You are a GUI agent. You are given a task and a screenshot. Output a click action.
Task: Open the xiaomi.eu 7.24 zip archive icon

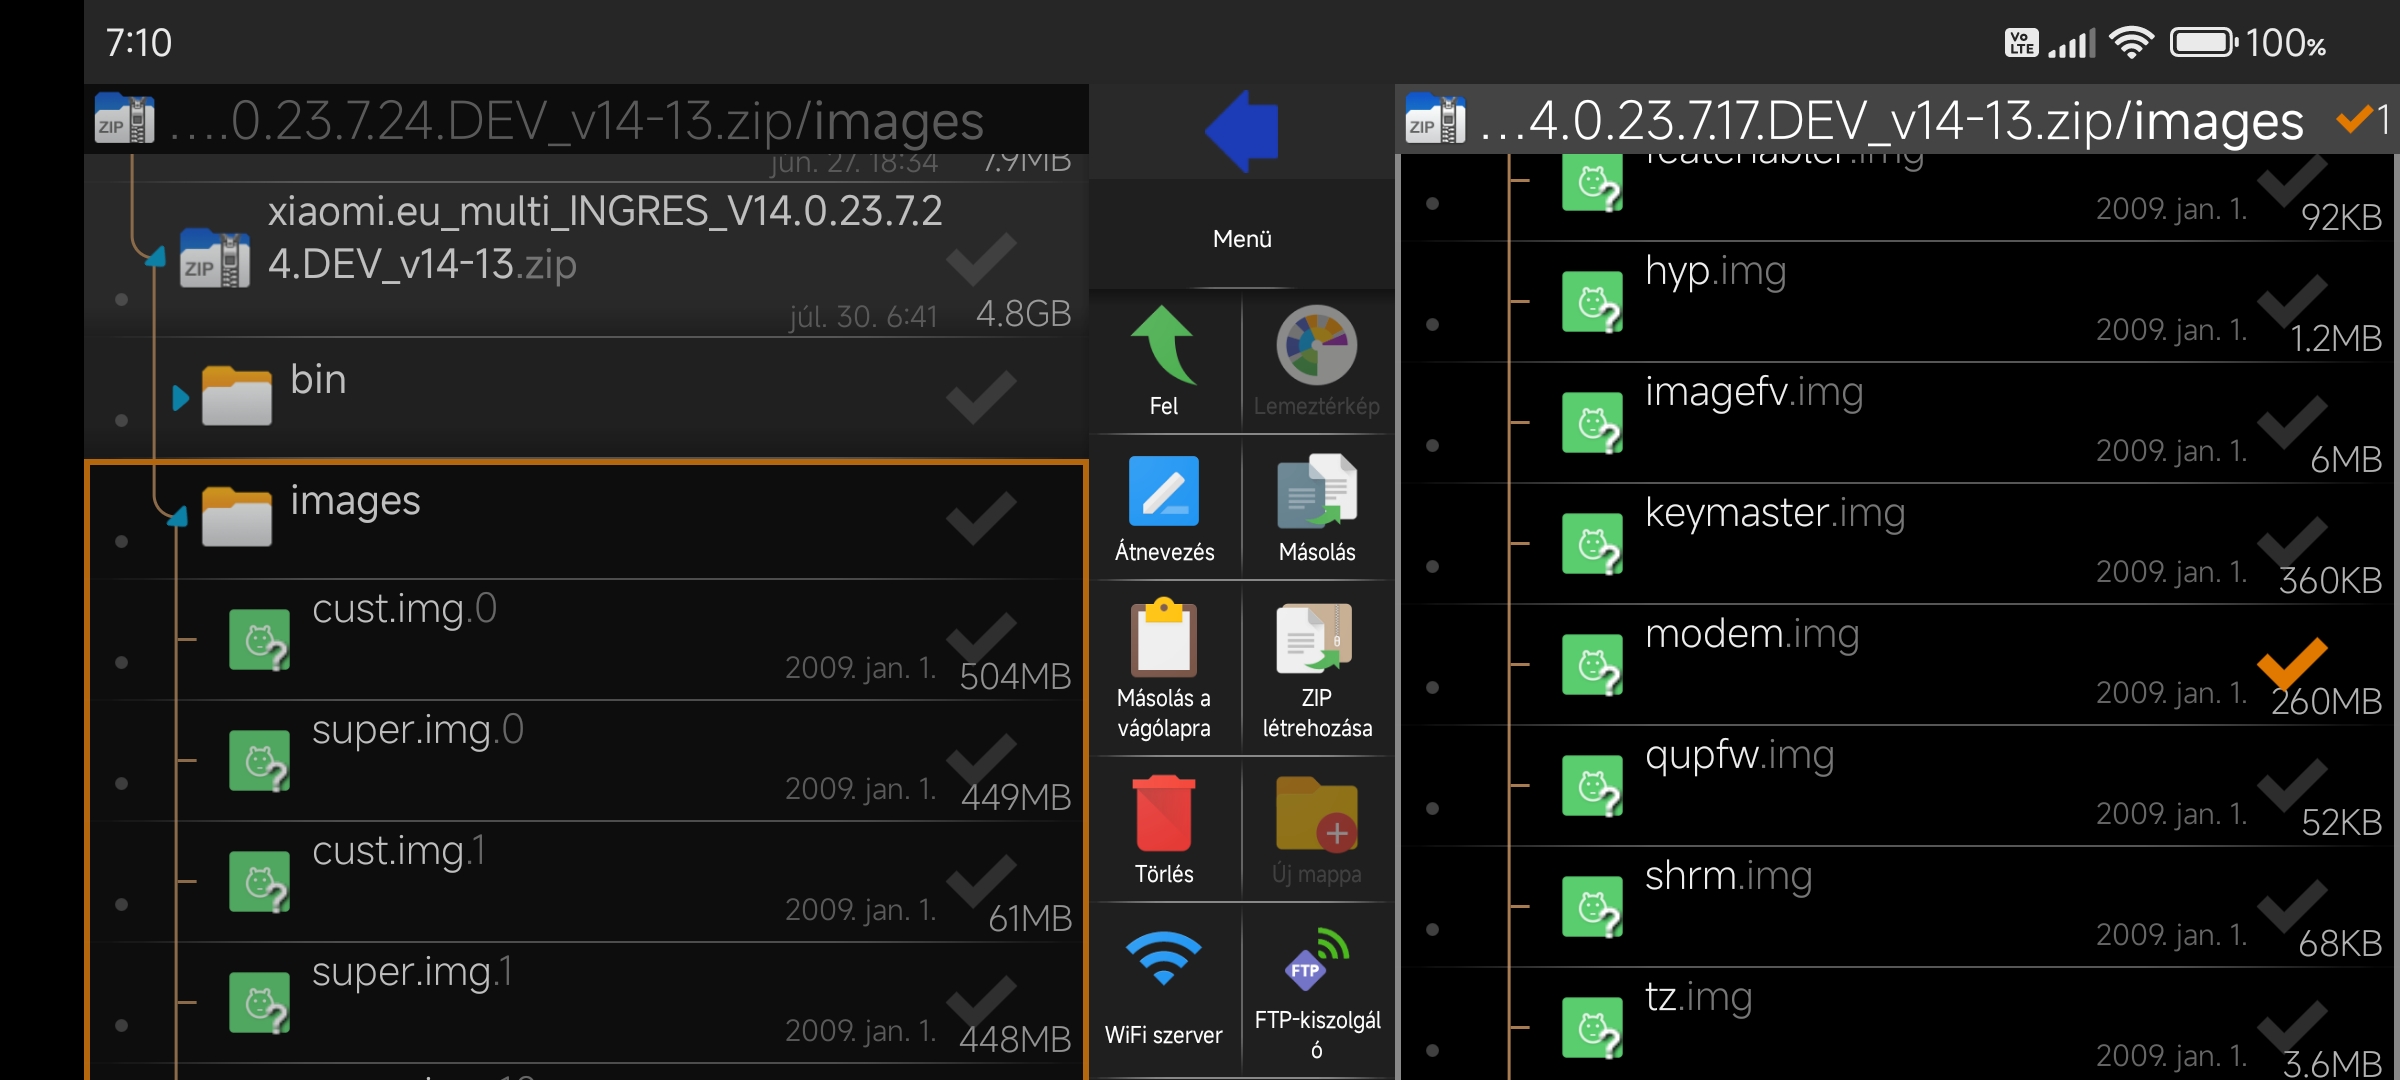tap(214, 260)
